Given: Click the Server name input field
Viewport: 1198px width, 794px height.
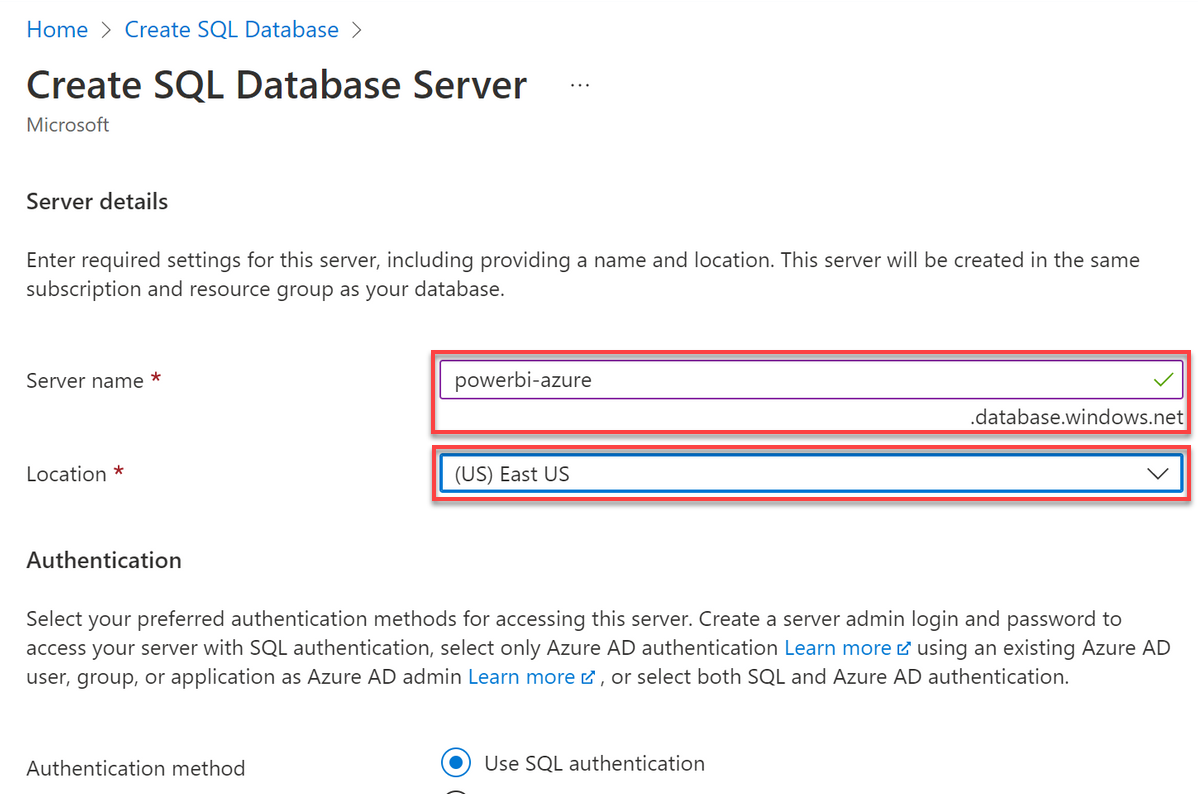Looking at the screenshot, I should click(811, 380).
